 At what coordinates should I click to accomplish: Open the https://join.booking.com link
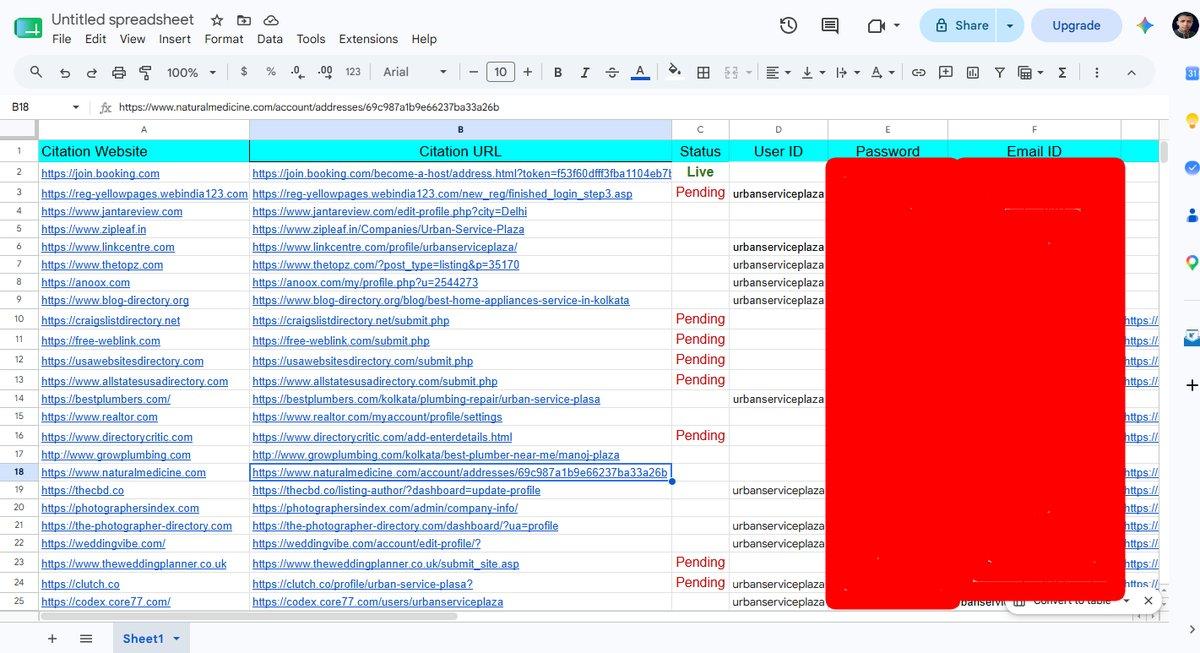pyautogui.click(x=101, y=174)
